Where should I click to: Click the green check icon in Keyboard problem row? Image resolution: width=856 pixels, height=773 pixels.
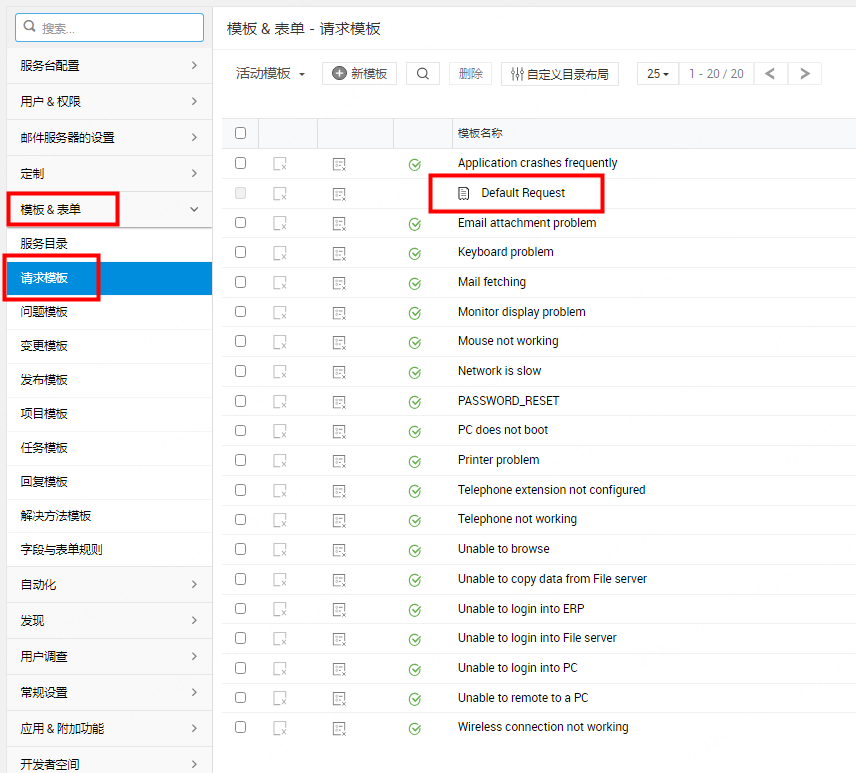(x=415, y=253)
